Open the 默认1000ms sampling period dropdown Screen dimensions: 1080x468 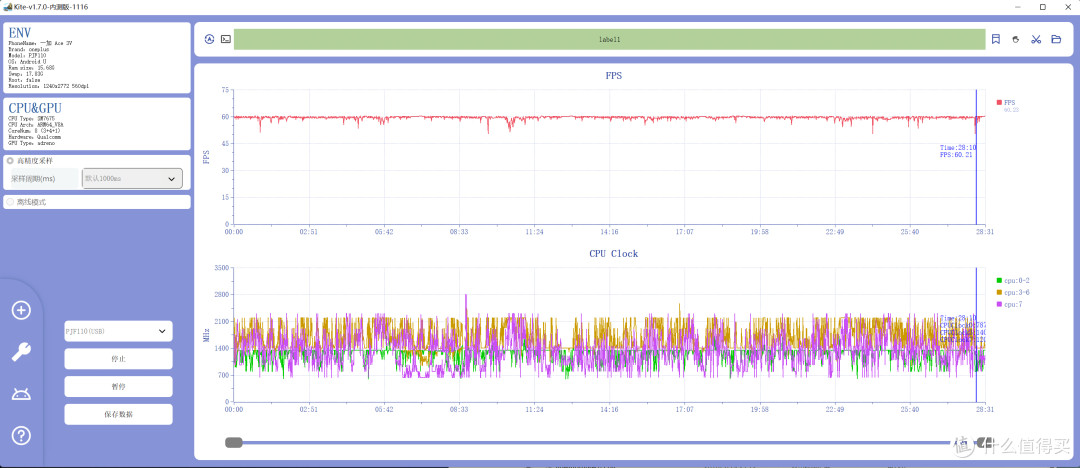[132, 179]
